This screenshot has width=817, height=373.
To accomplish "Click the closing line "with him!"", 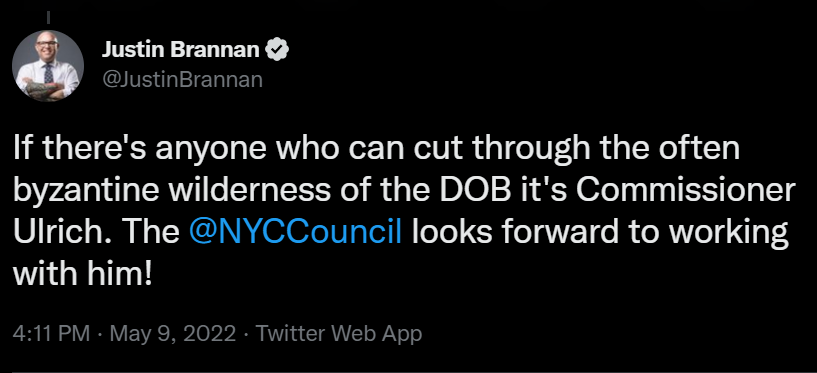I will pos(82,273).
